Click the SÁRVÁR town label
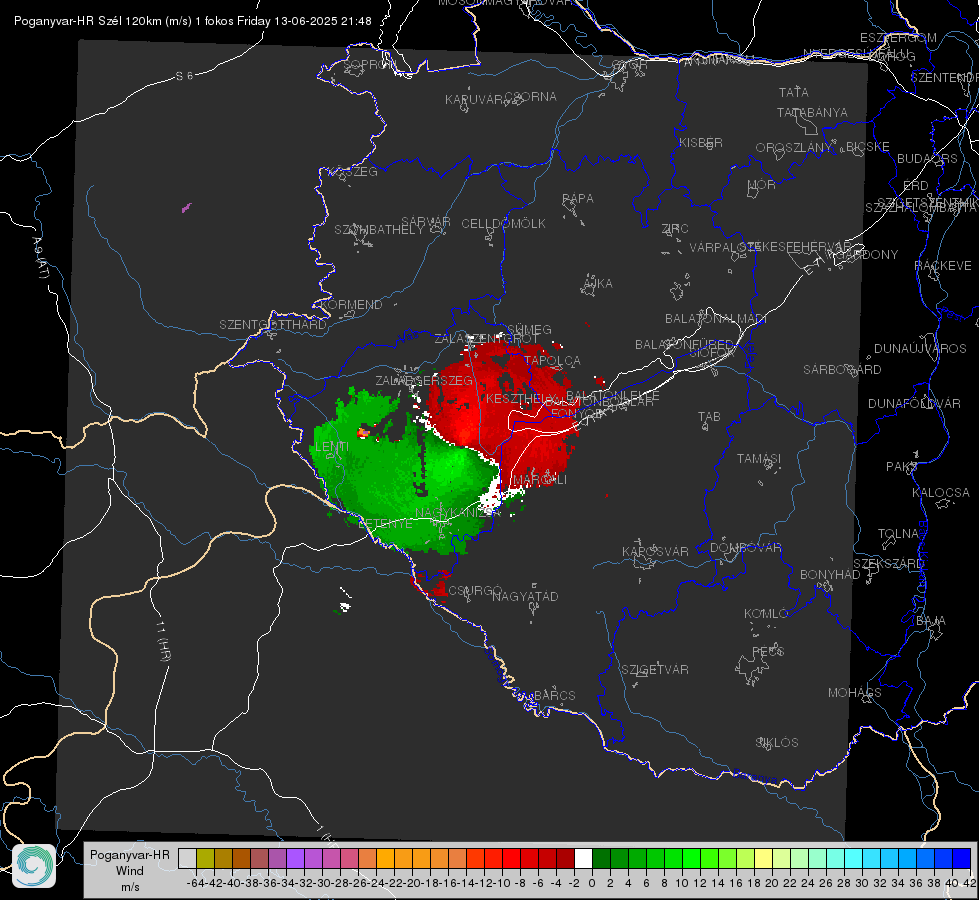The image size is (979, 900). pos(426,222)
